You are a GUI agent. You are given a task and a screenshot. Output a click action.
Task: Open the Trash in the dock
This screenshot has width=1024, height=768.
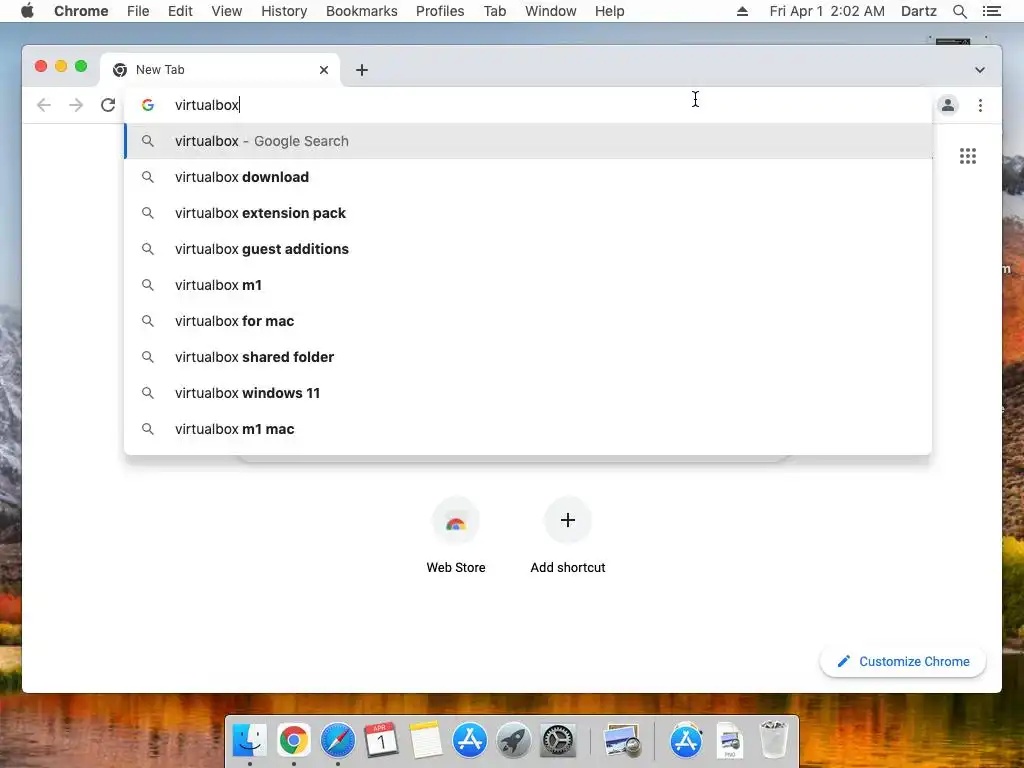point(774,739)
